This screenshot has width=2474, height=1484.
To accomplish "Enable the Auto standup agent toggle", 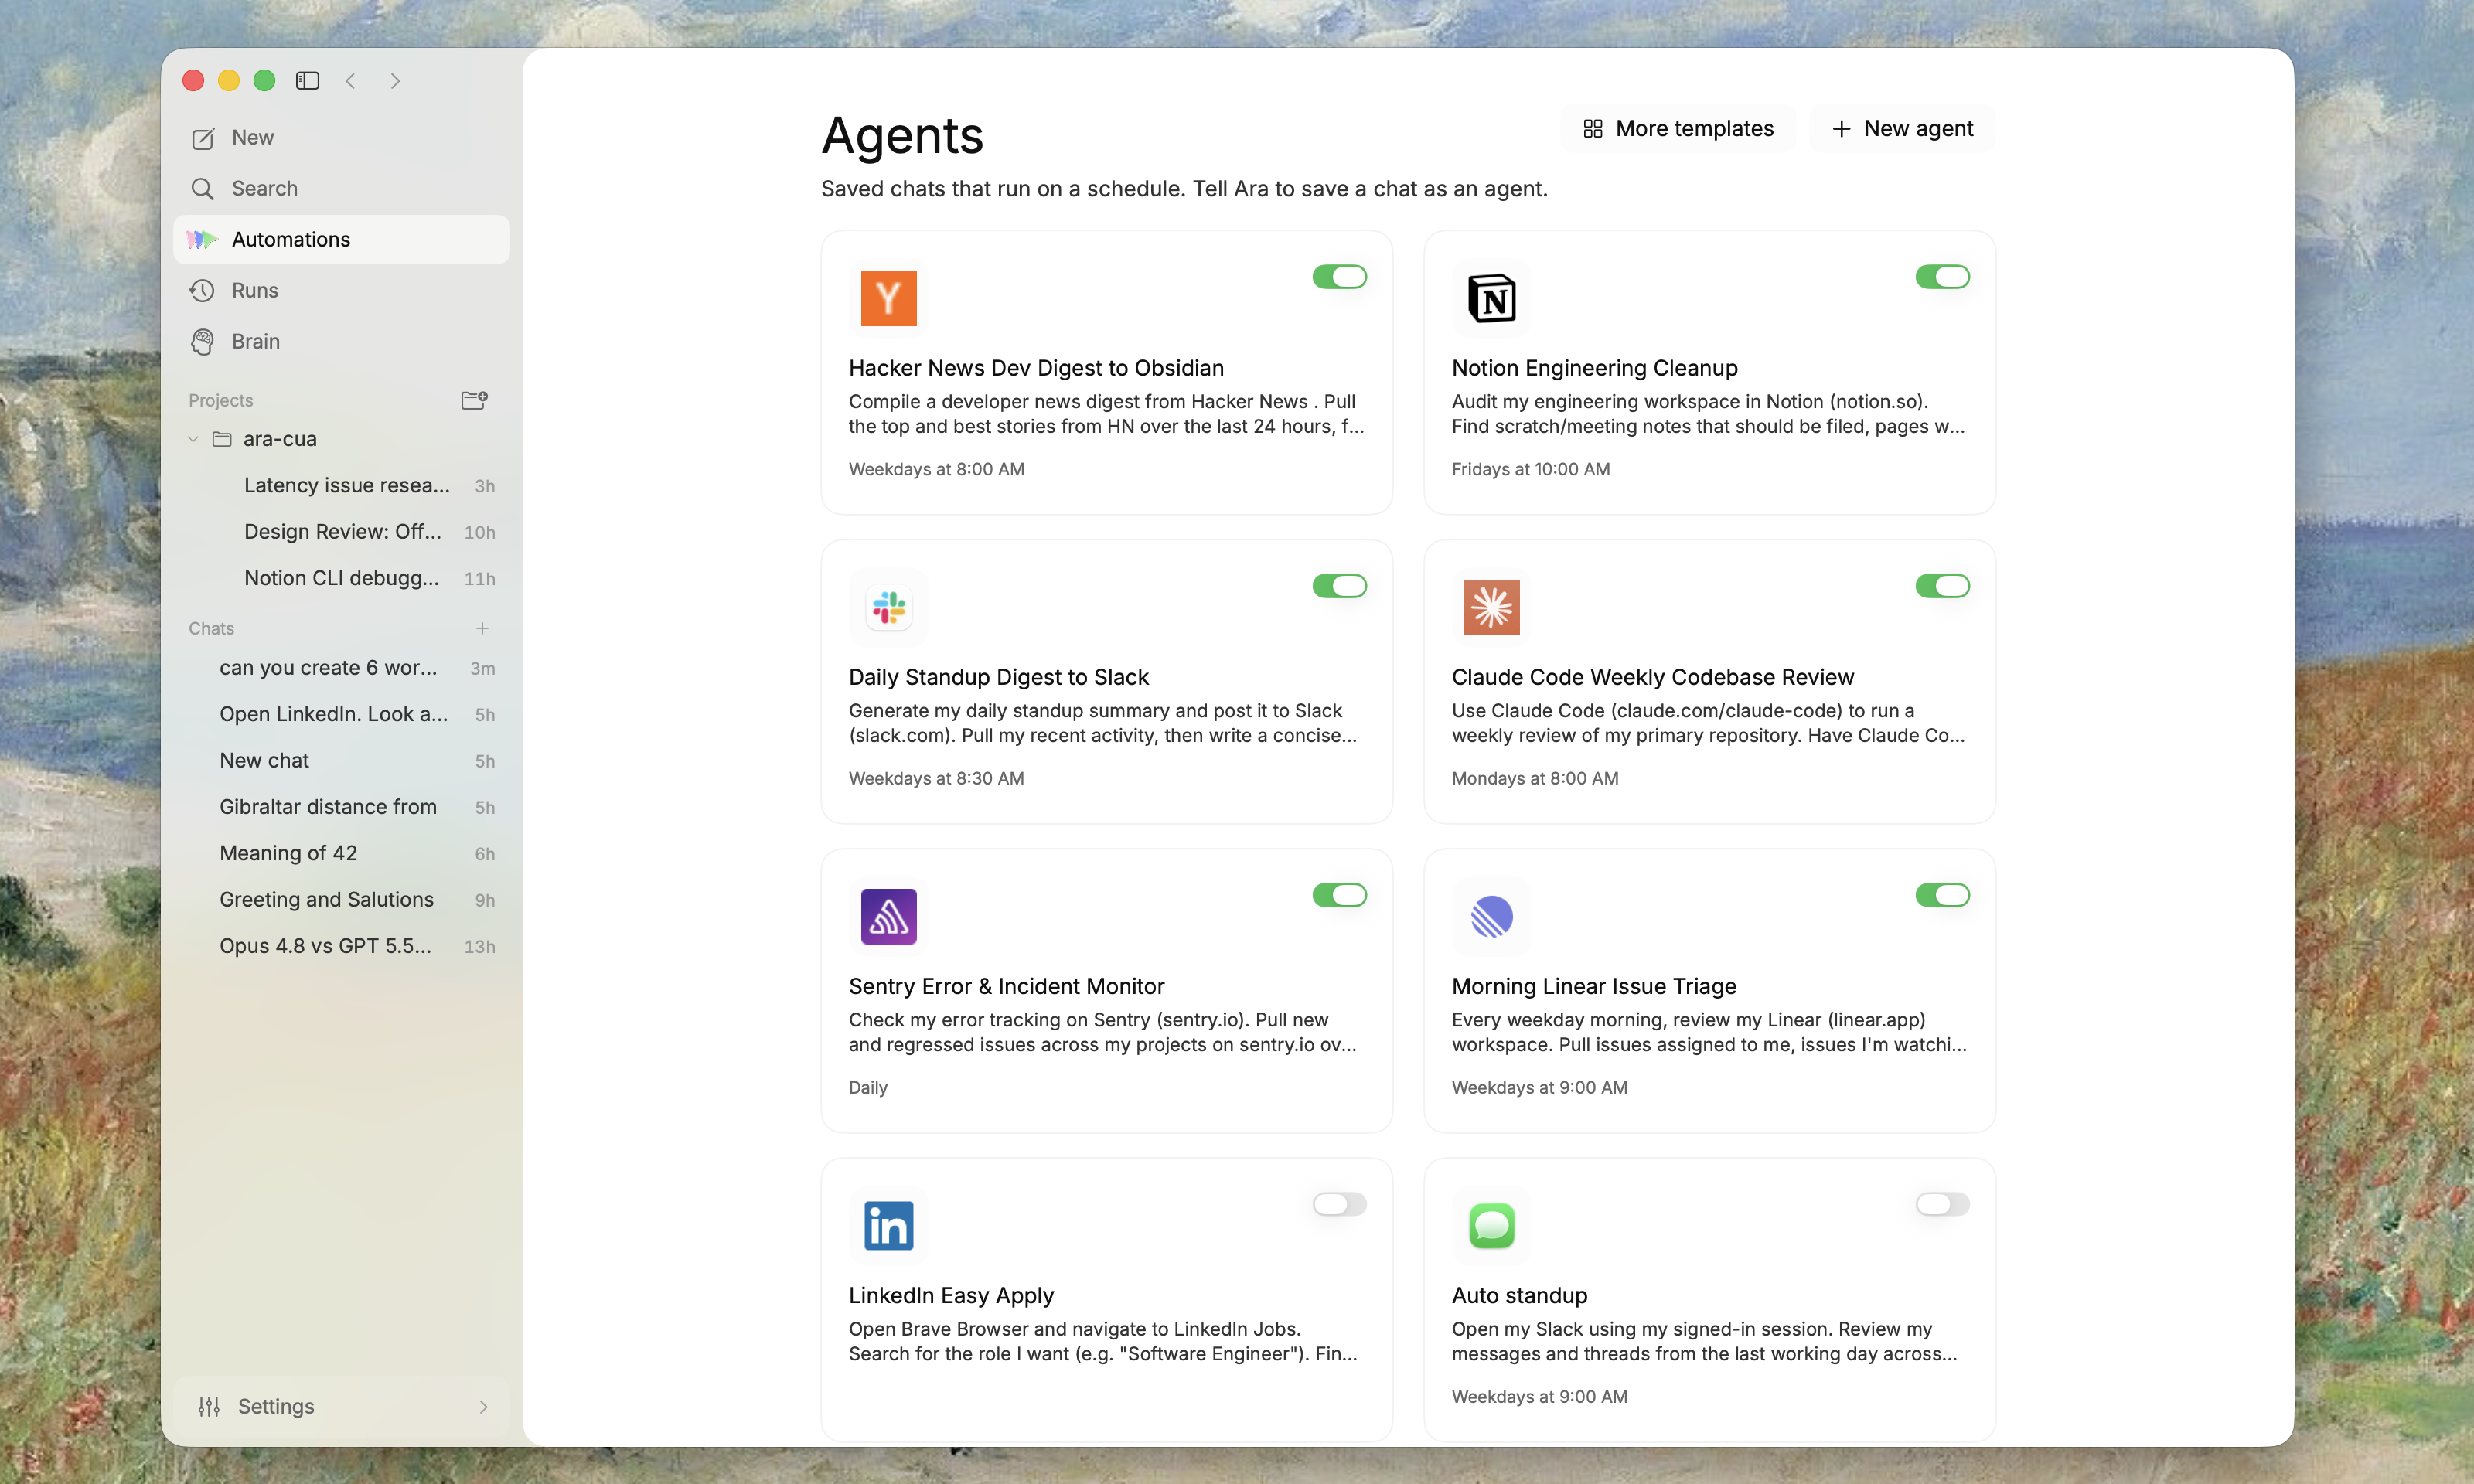I will click(x=1942, y=1204).
